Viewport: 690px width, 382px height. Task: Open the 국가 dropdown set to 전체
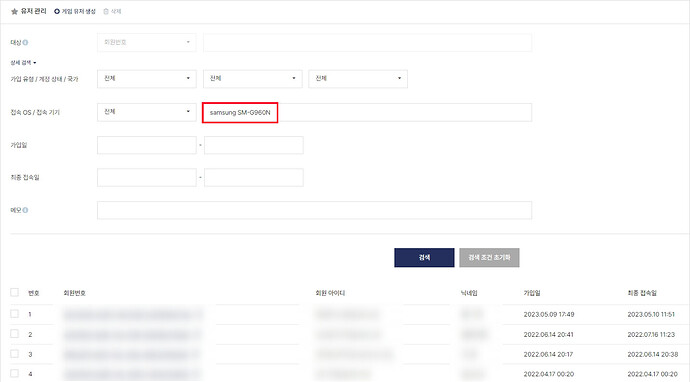(358, 79)
